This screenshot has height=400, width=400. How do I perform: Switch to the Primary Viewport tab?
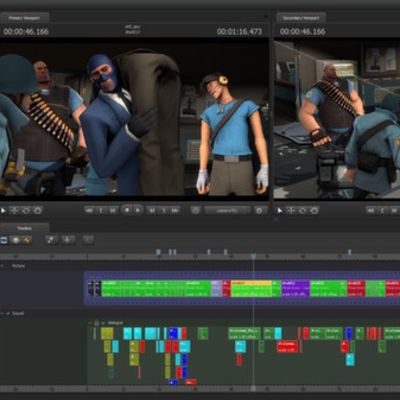coord(24,18)
